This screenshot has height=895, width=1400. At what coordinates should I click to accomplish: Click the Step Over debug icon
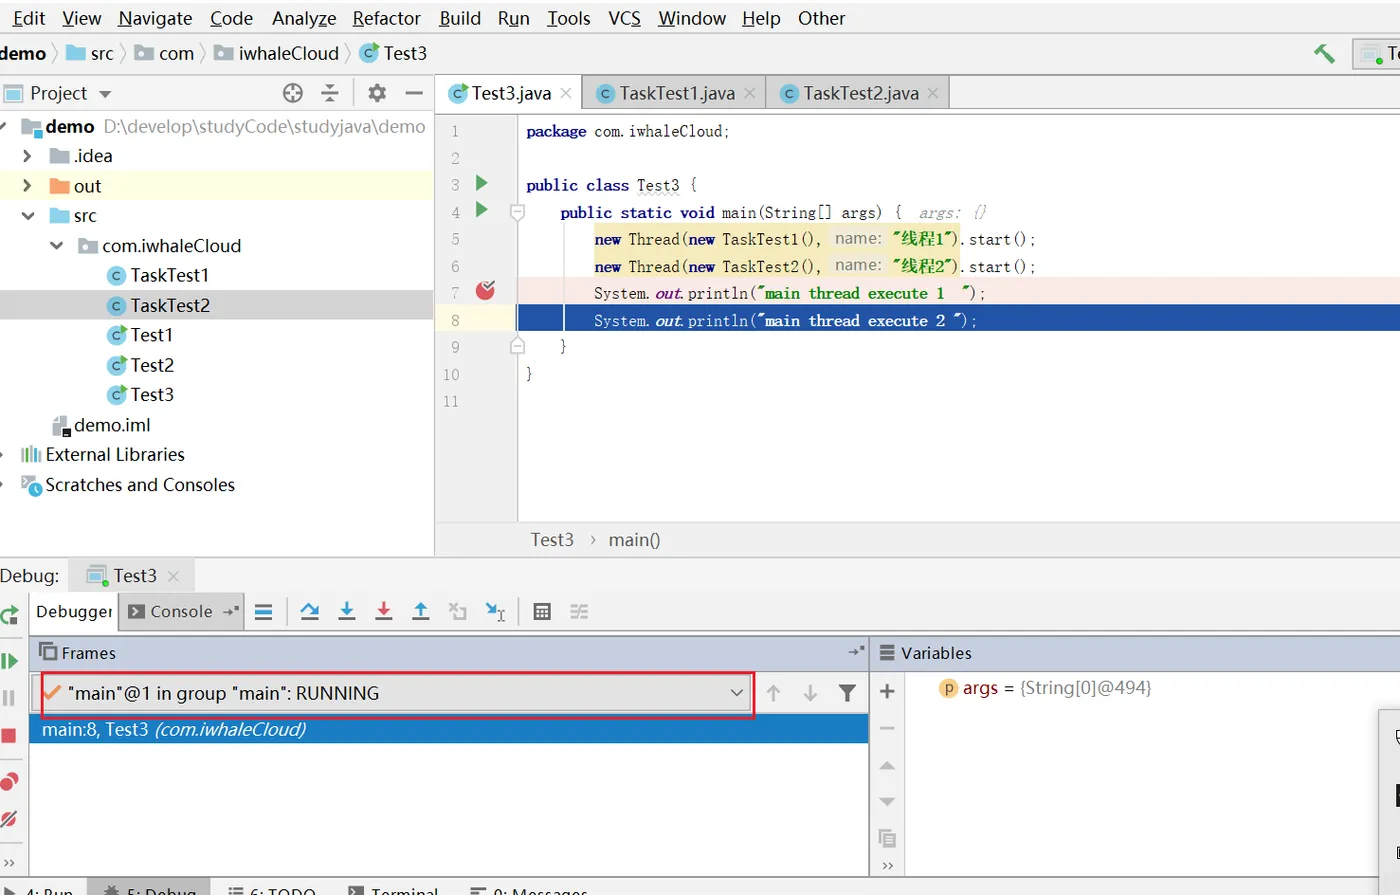coord(310,611)
